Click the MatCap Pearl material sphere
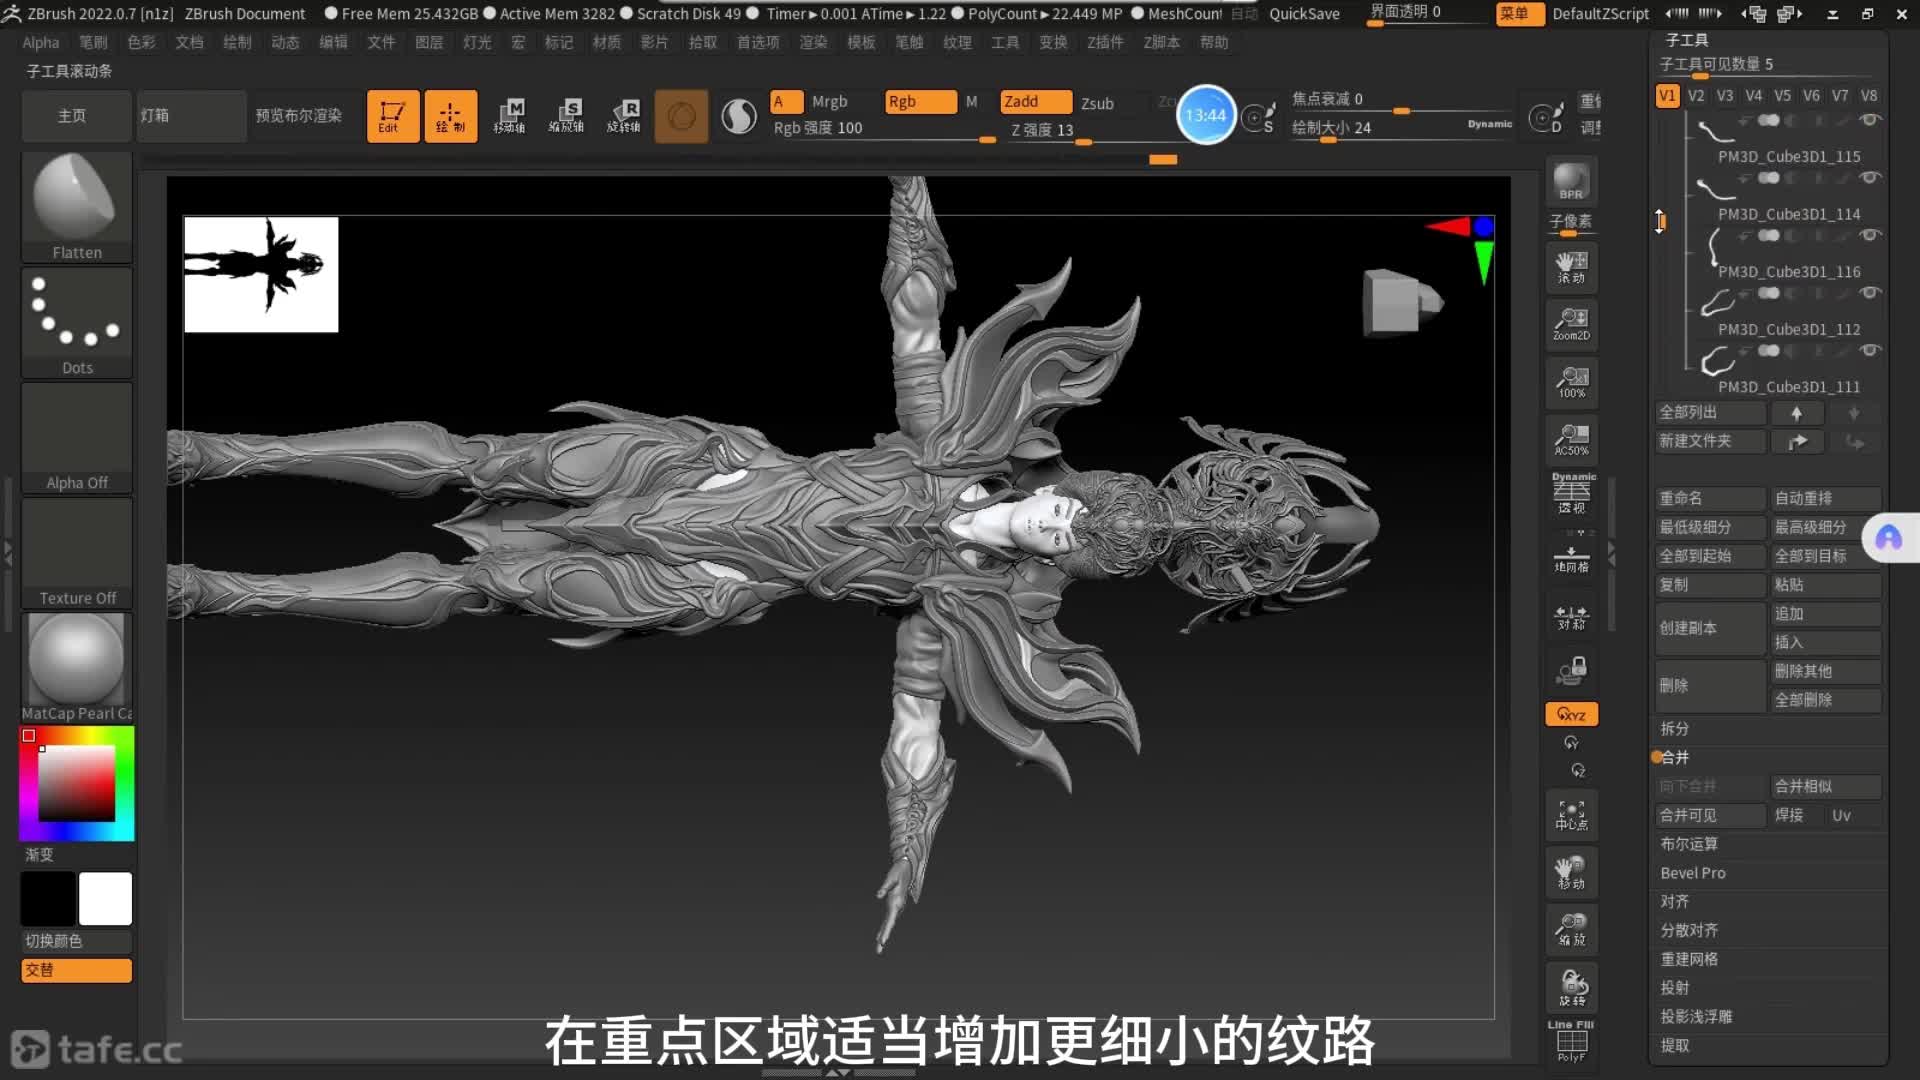1920x1080 pixels. (x=76, y=660)
